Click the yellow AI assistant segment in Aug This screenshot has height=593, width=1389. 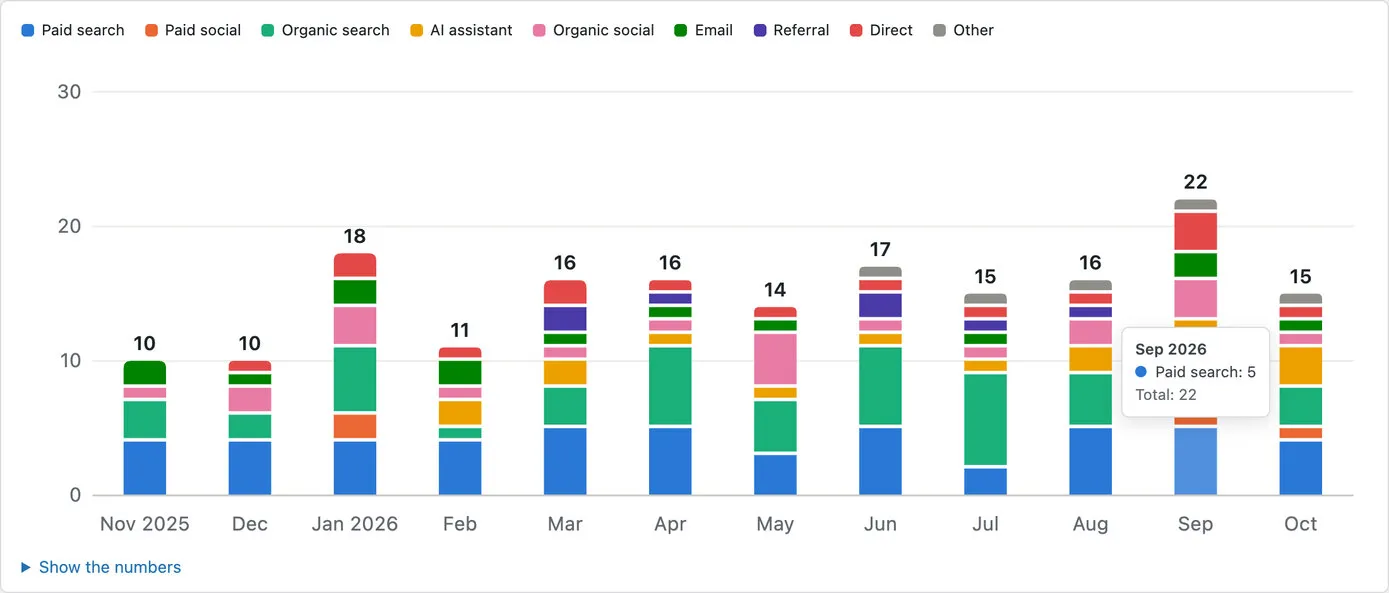tap(1090, 359)
